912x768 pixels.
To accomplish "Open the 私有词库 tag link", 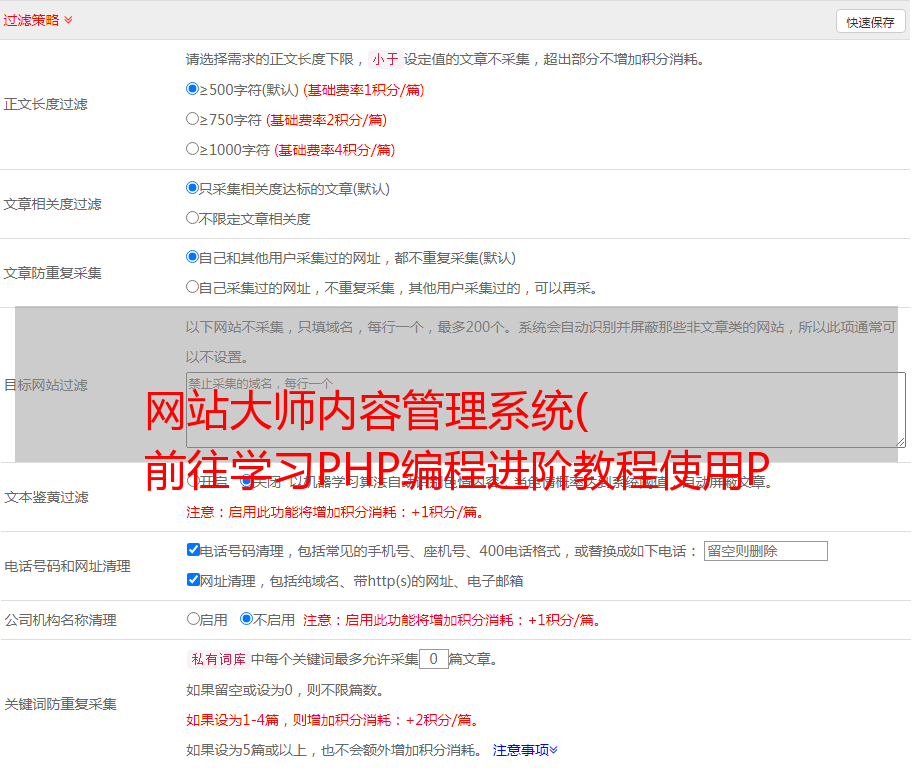I will point(218,659).
